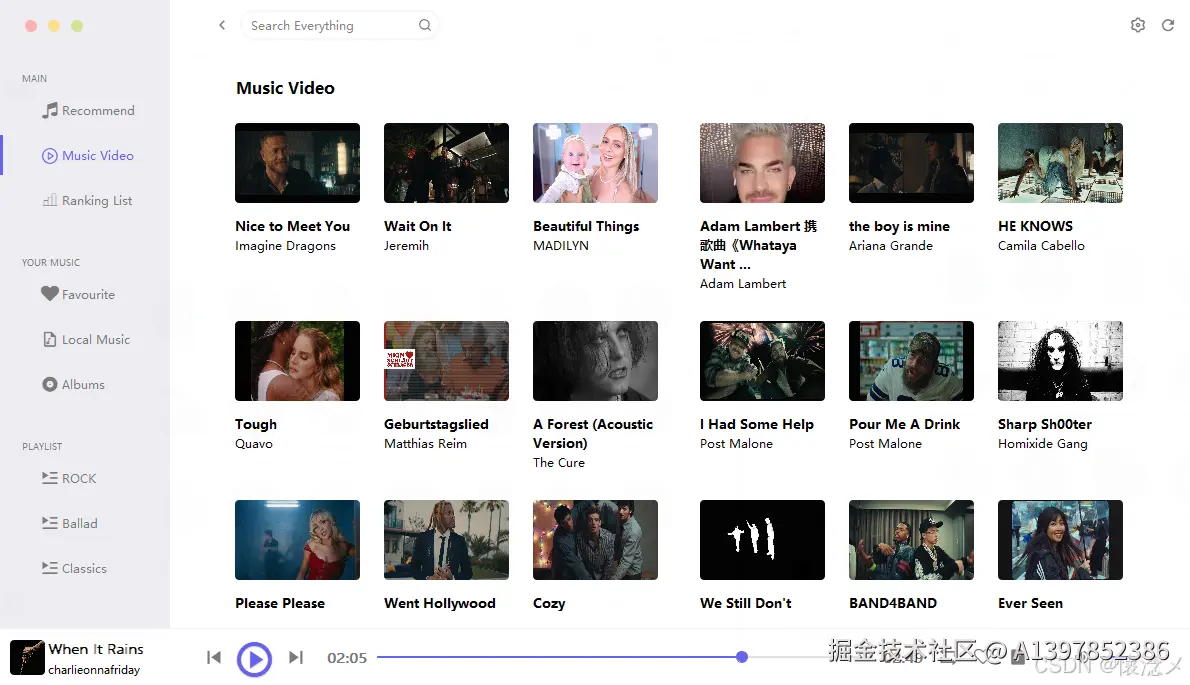1190x685 pixels.
Task: Click the Quavo artist name
Action: pos(253,444)
